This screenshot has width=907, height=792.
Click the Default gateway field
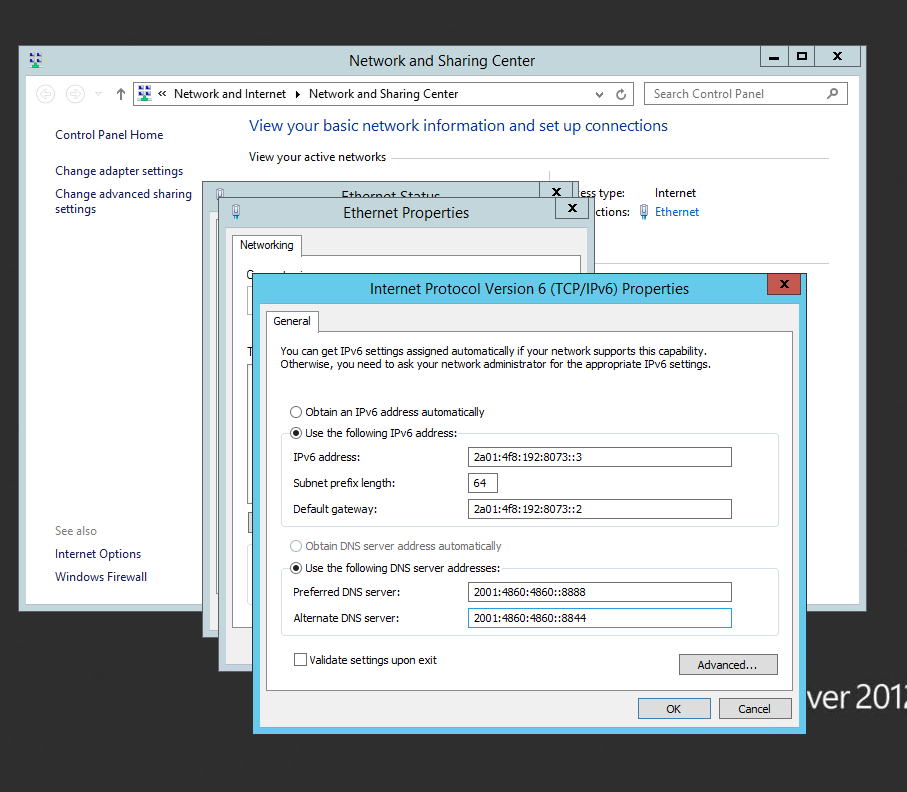coord(599,509)
